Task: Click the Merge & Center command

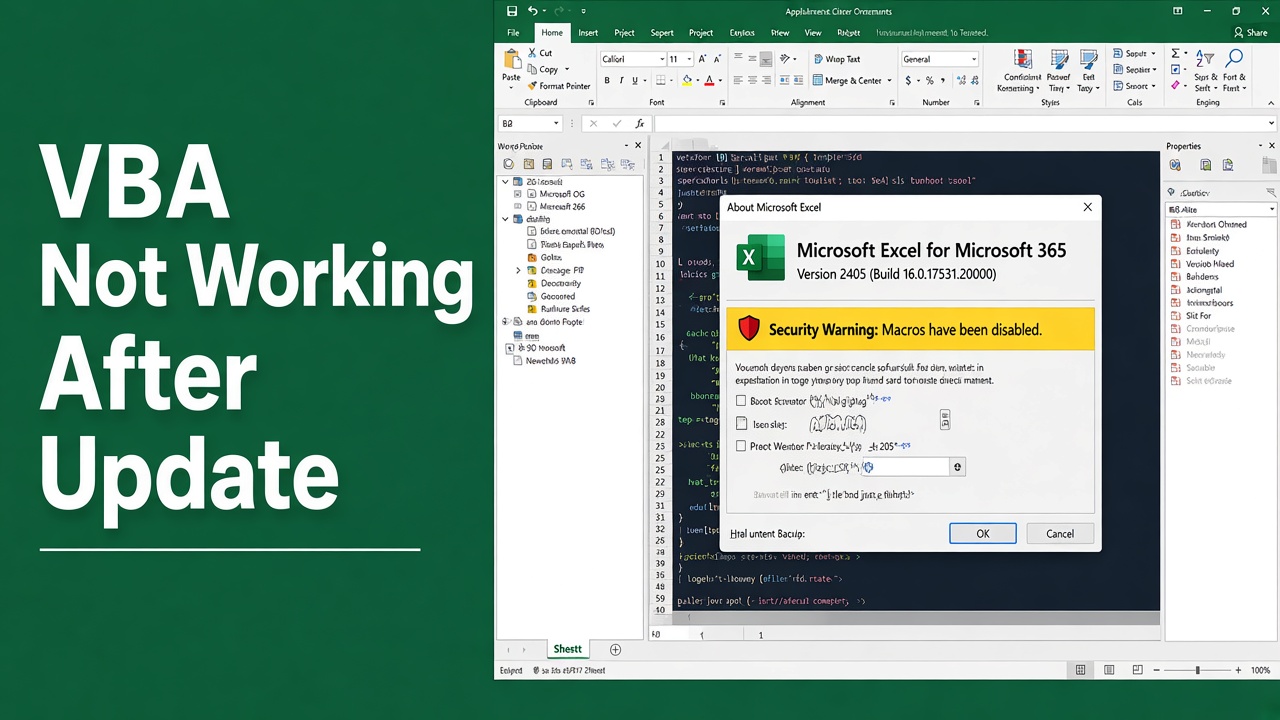Action: 847,81
